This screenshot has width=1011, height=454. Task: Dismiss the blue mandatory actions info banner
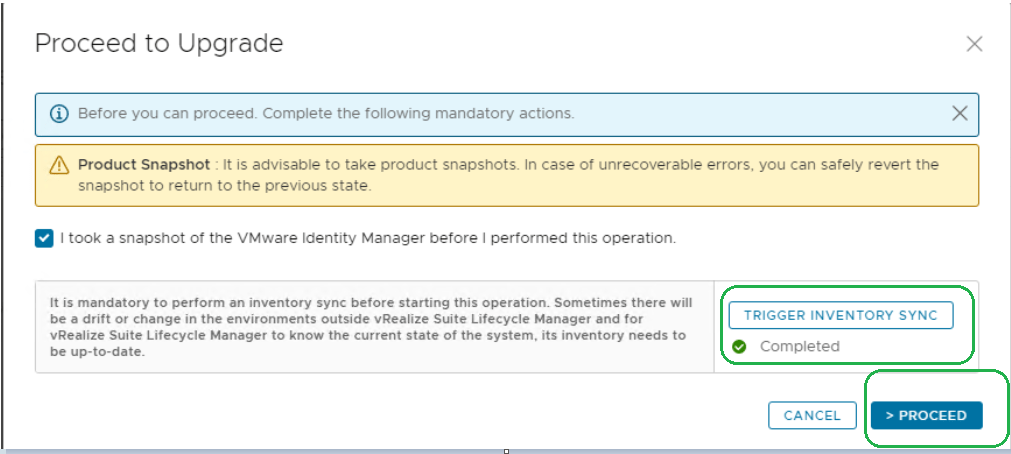point(960,114)
